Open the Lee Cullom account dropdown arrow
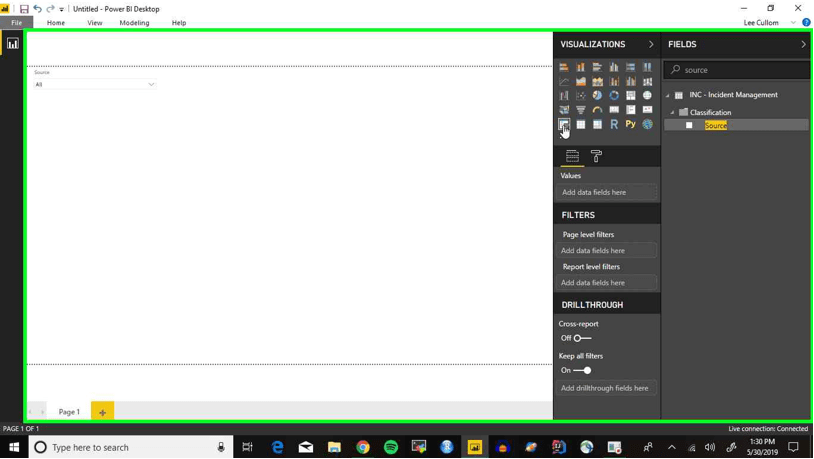814x459 pixels. (793, 23)
